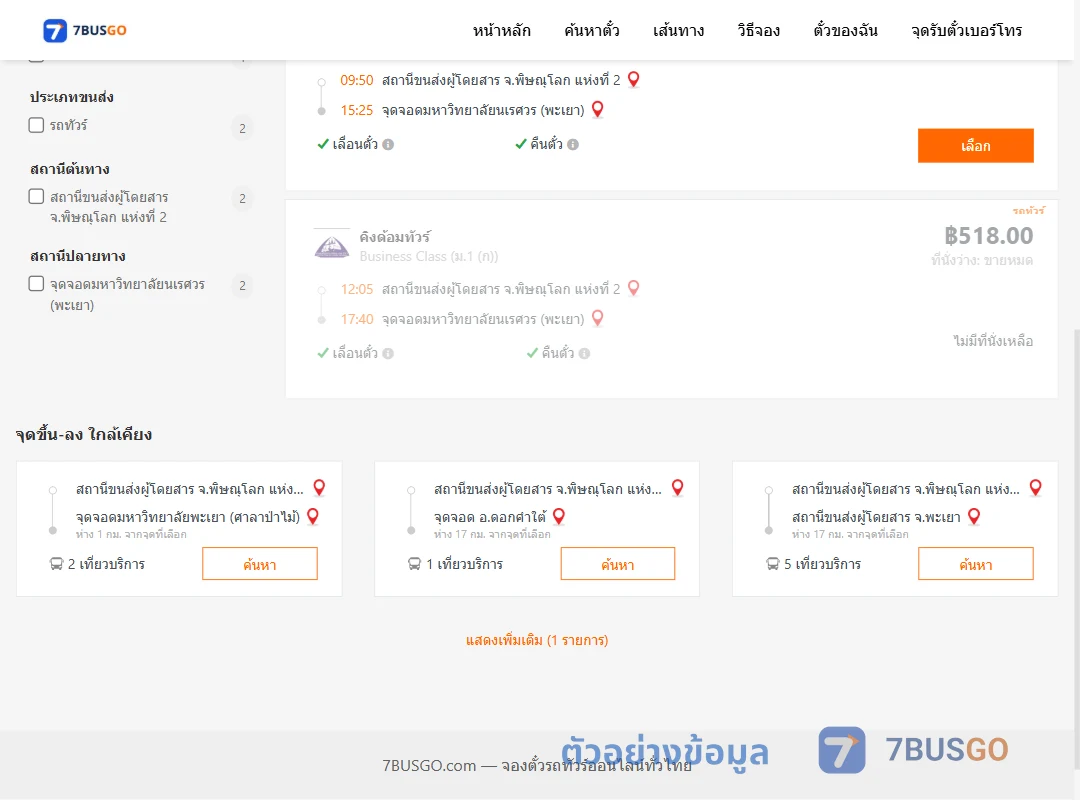
Task: Tick origin station Phitsanulok terminal 2 checkbox
Action: pyautogui.click(x=37, y=196)
